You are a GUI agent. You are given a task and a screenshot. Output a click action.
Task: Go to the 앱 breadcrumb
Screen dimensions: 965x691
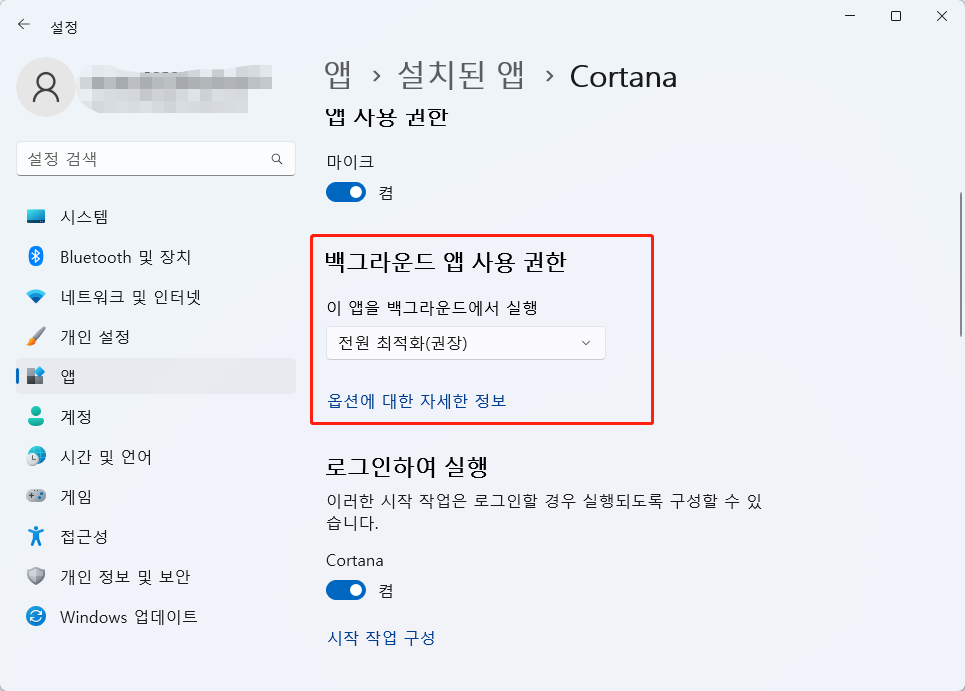338,76
